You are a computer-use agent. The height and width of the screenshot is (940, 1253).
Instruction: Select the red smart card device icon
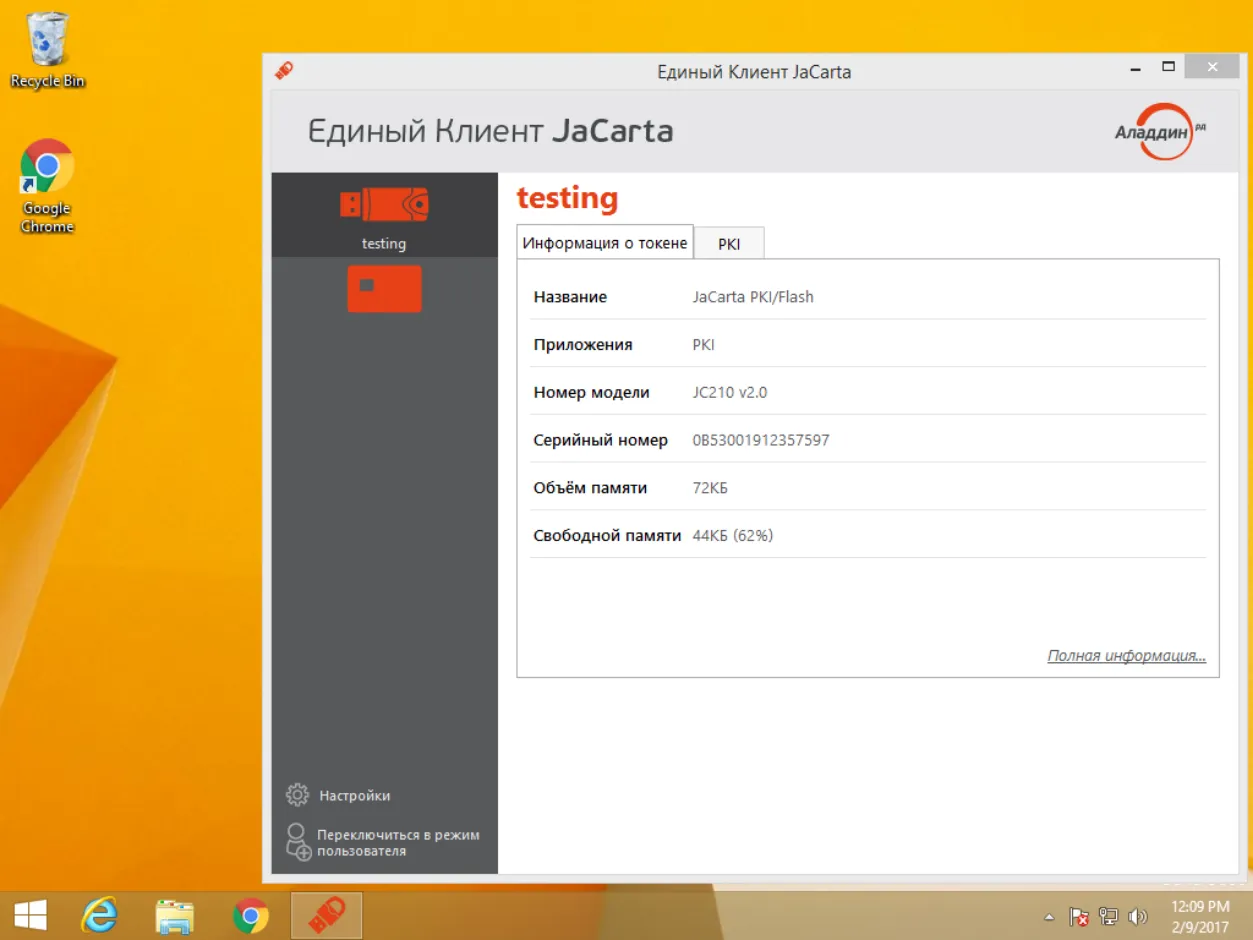point(384,289)
